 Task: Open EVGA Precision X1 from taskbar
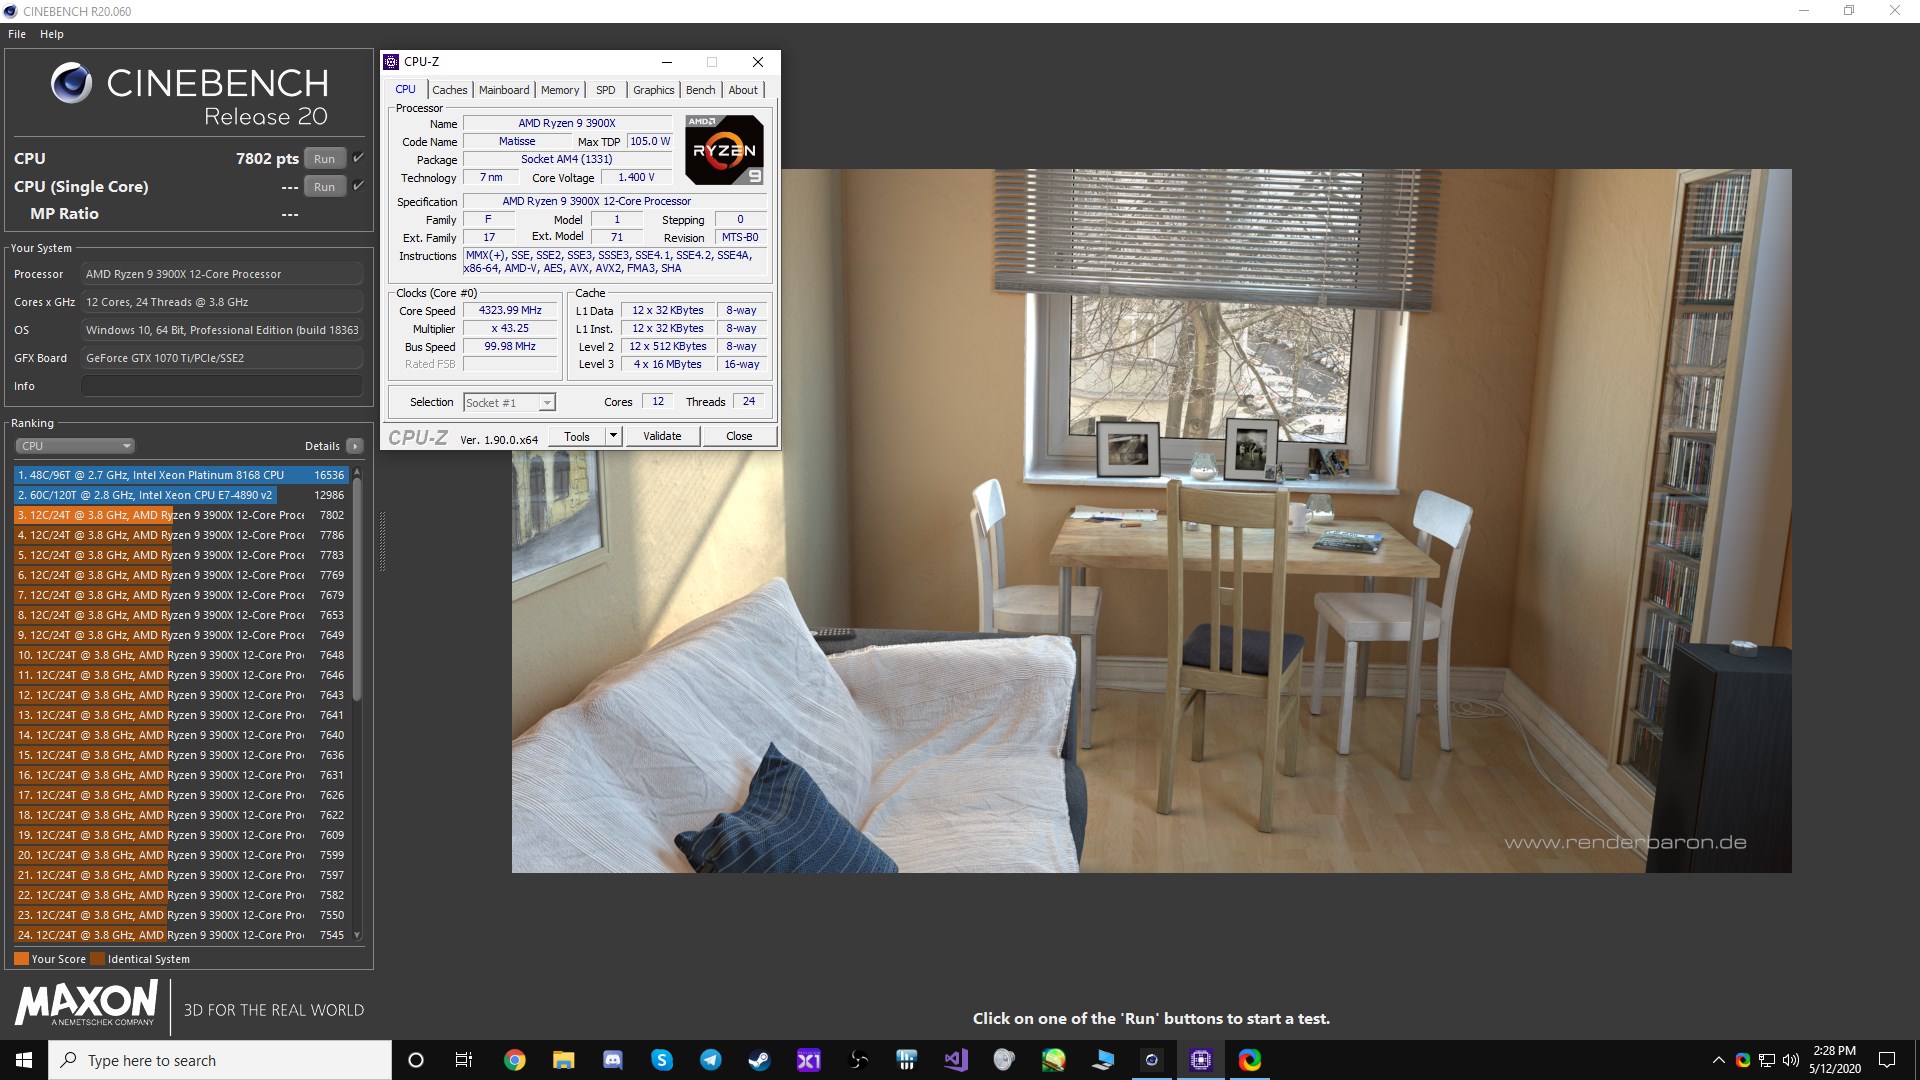tap(808, 1060)
